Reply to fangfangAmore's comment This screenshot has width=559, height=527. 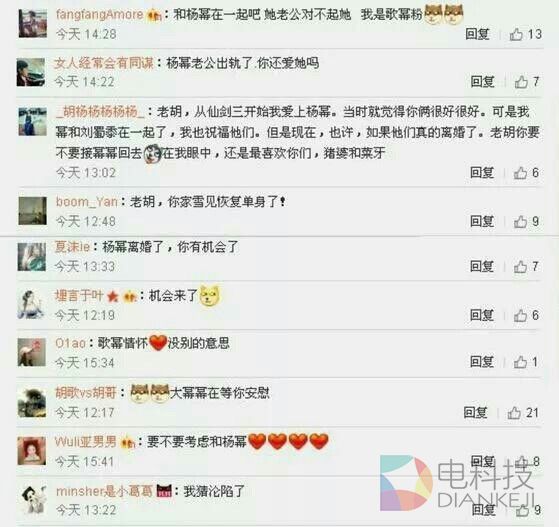(477, 34)
